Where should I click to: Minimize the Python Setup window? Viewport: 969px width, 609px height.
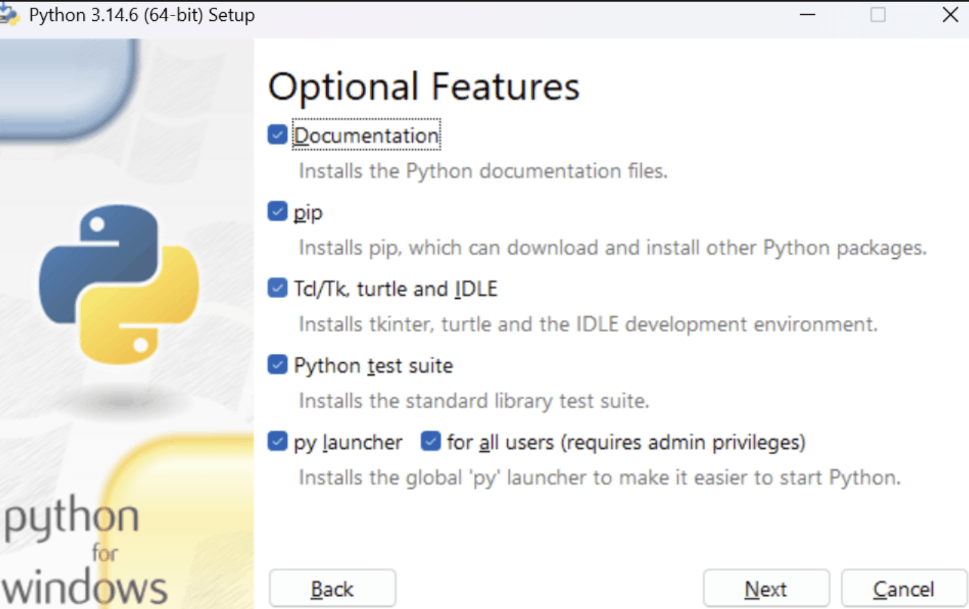click(x=807, y=14)
